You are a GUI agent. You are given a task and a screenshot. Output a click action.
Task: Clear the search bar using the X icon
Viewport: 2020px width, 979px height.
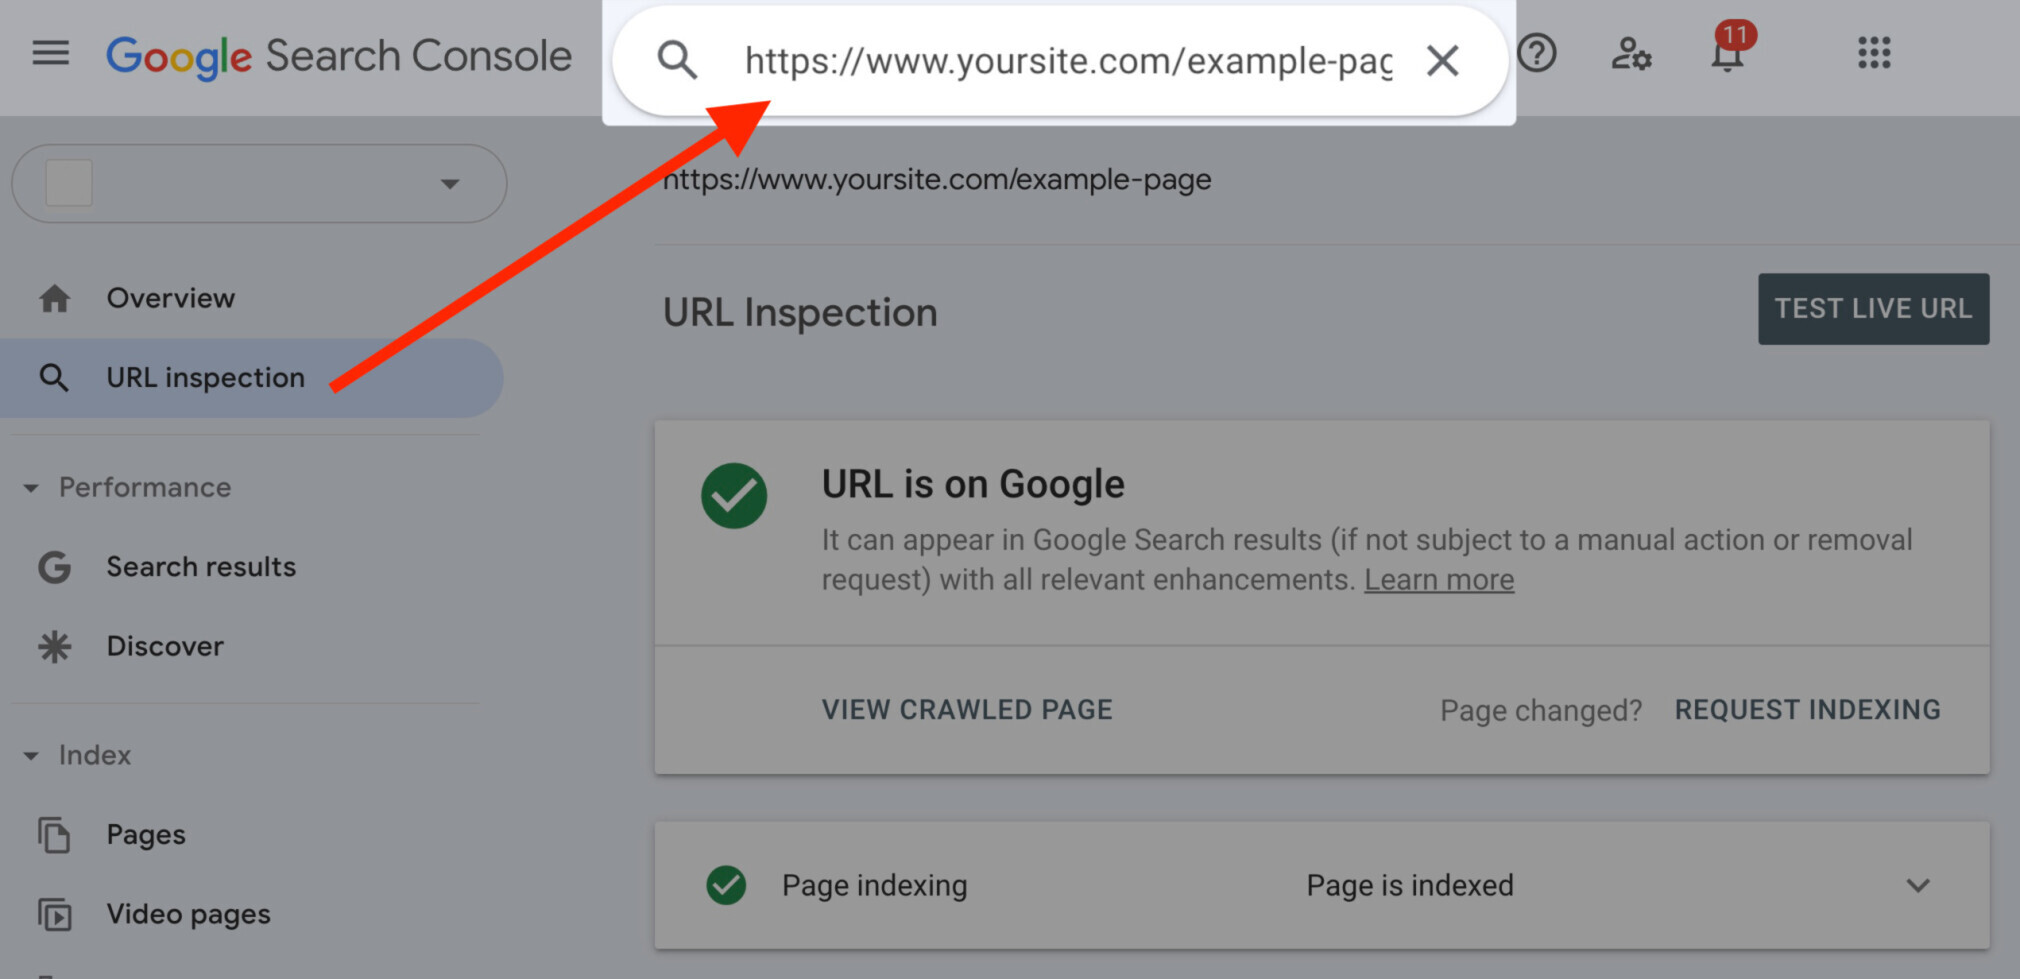click(1442, 60)
